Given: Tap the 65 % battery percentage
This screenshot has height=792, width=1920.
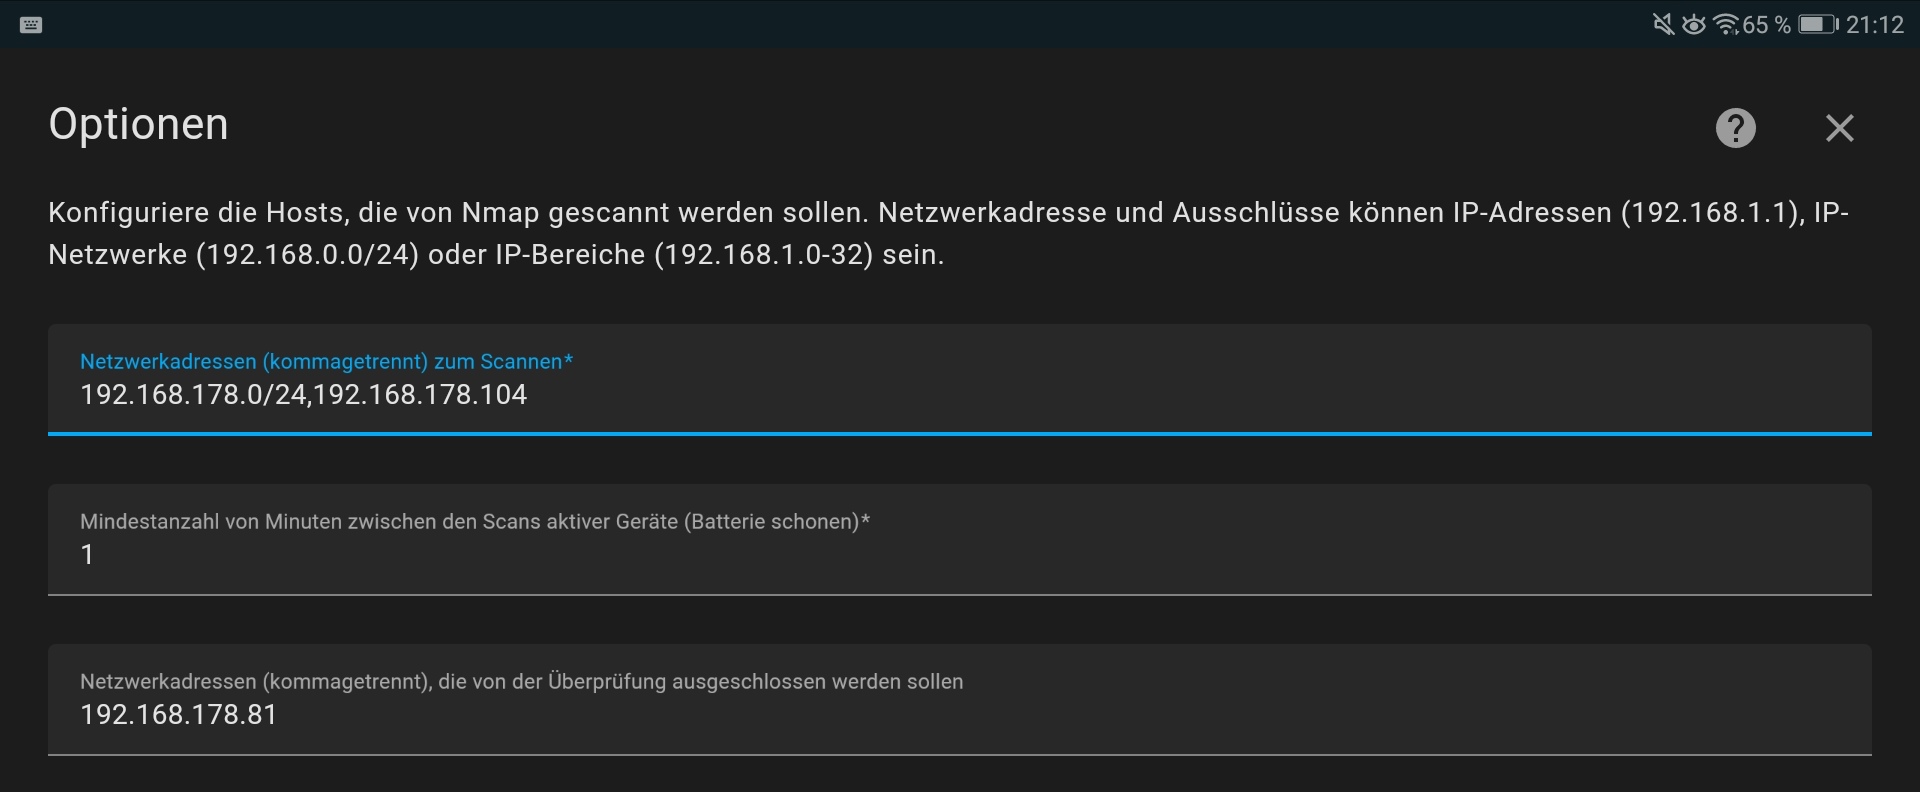Looking at the screenshot, I should pyautogui.click(x=1766, y=24).
